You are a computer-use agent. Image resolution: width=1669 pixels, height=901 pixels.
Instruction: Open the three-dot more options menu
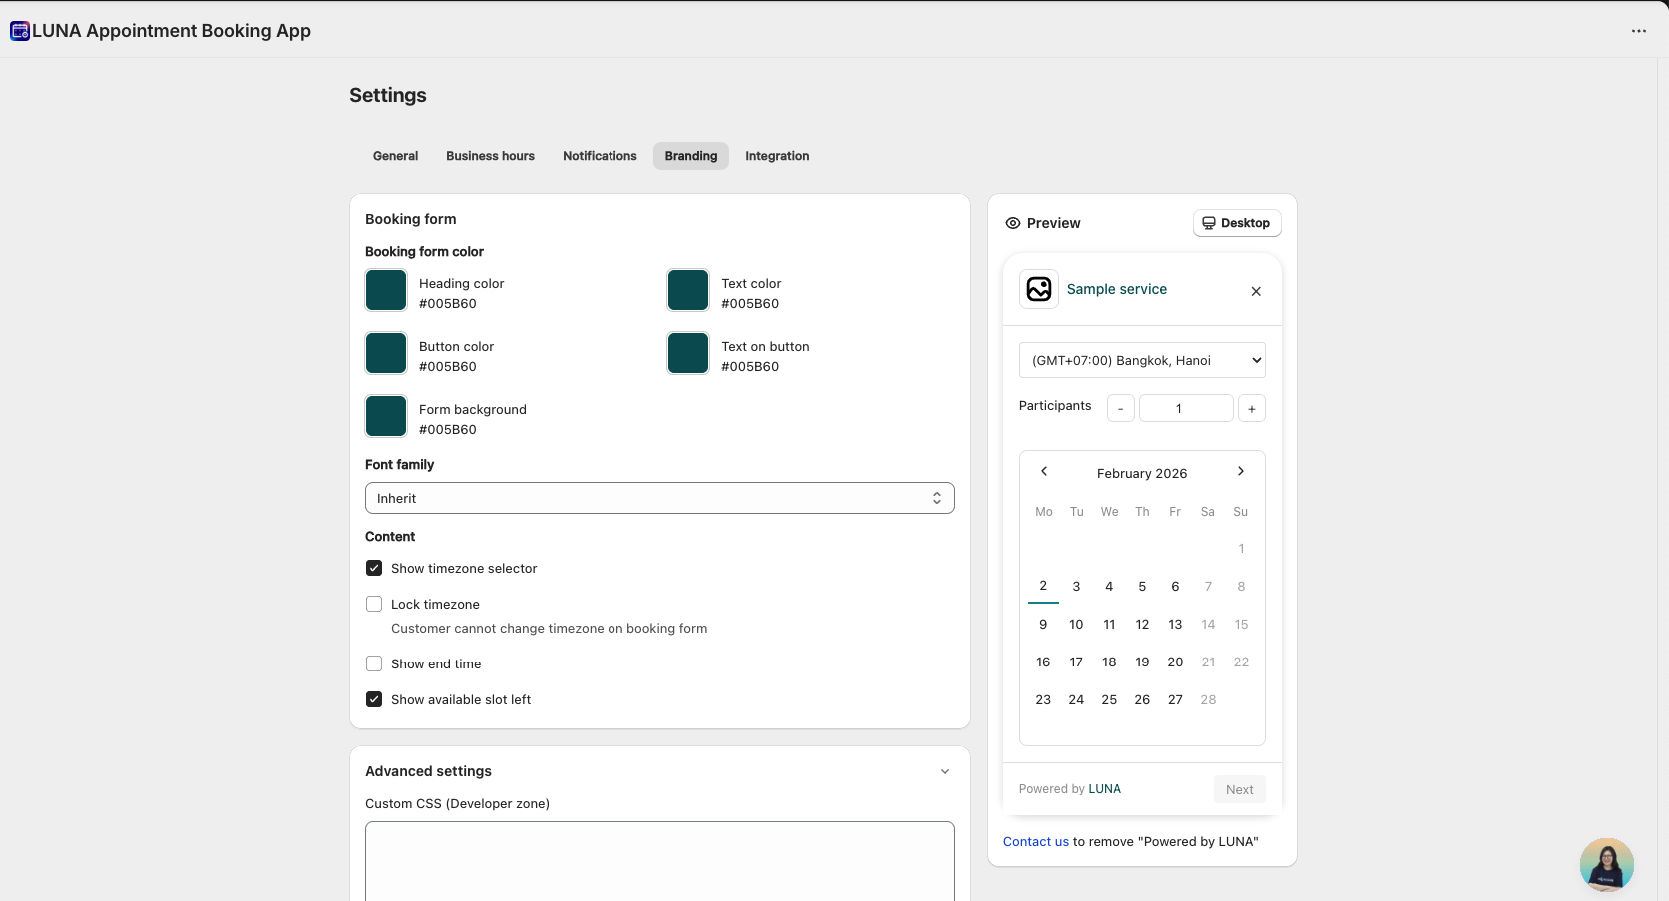1638,31
